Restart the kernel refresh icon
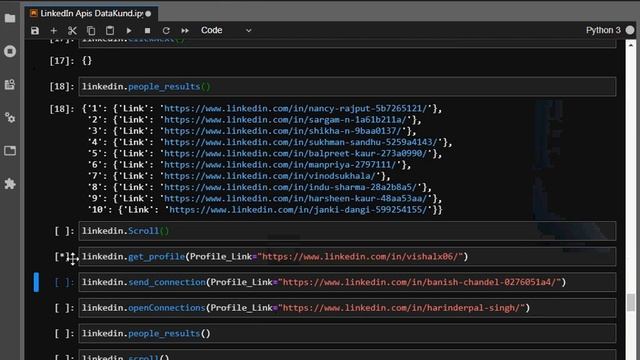This screenshot has width=640, height=360. (x=166, y=31)
